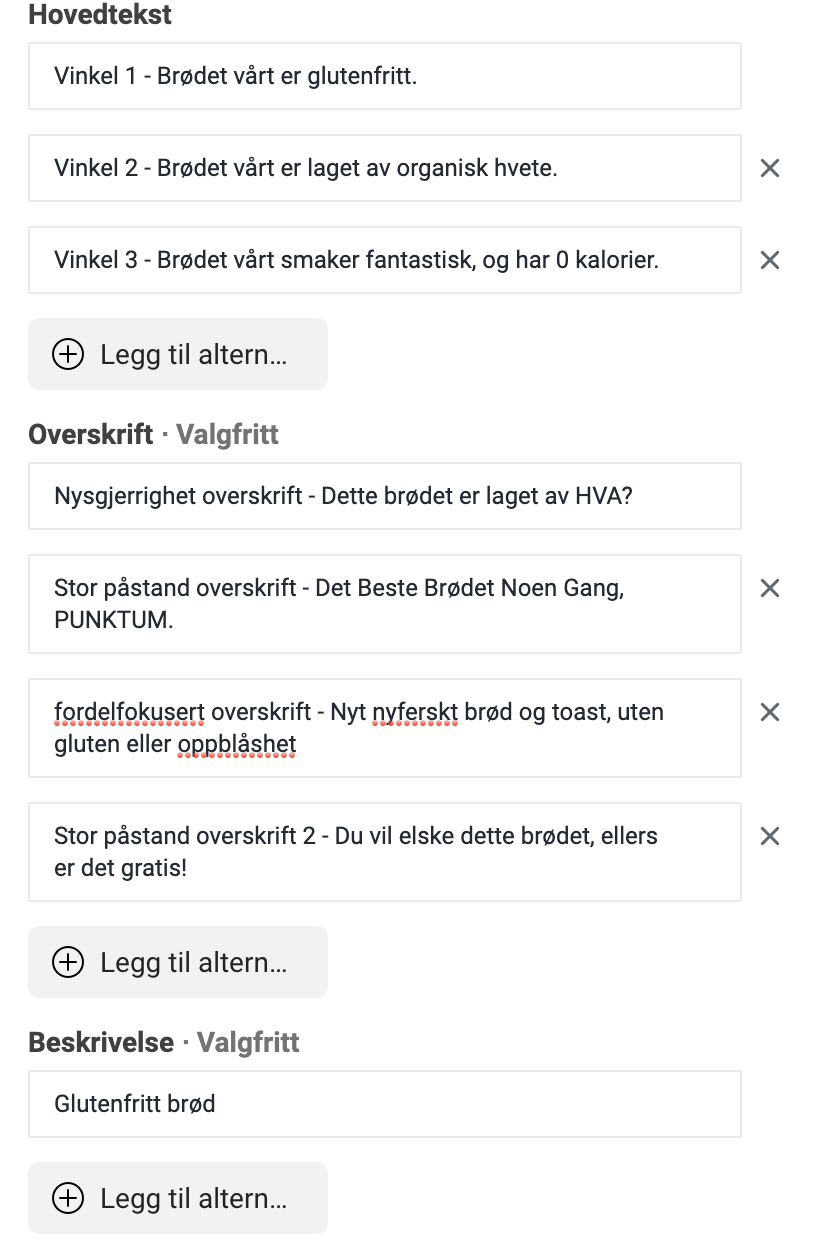Viewport: 820px width, 1248px height.
Task: Click plus icon under Hovedtekst section
Action: tap(68, 354)
